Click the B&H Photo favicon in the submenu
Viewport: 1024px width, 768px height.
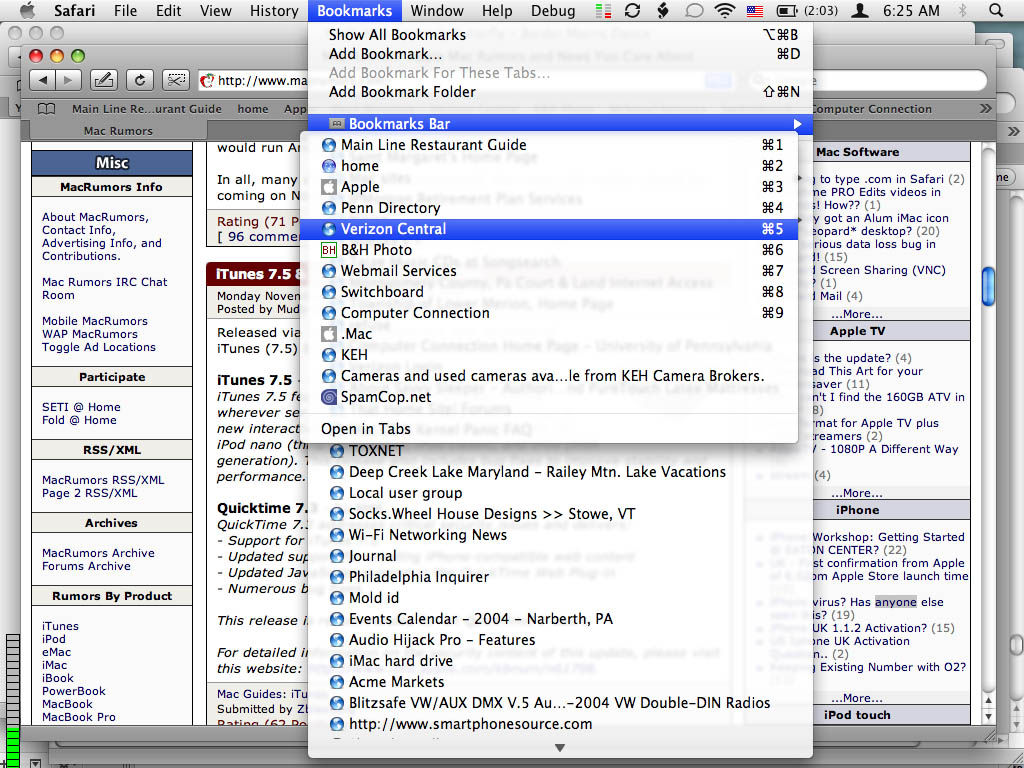(x=328, y=250)
